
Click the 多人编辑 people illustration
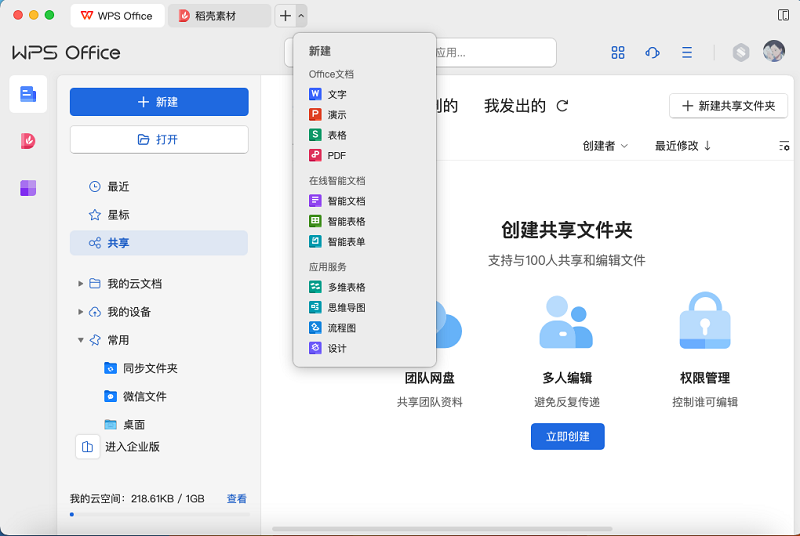click(566, 322)
